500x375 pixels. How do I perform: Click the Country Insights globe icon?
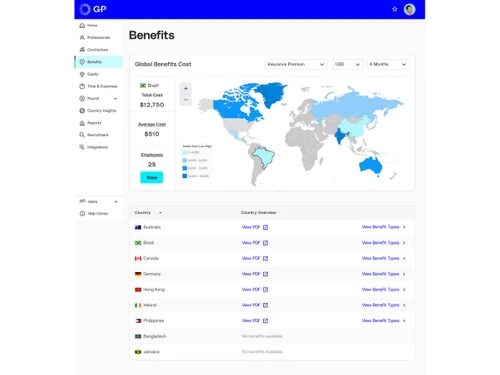point(82,110)
